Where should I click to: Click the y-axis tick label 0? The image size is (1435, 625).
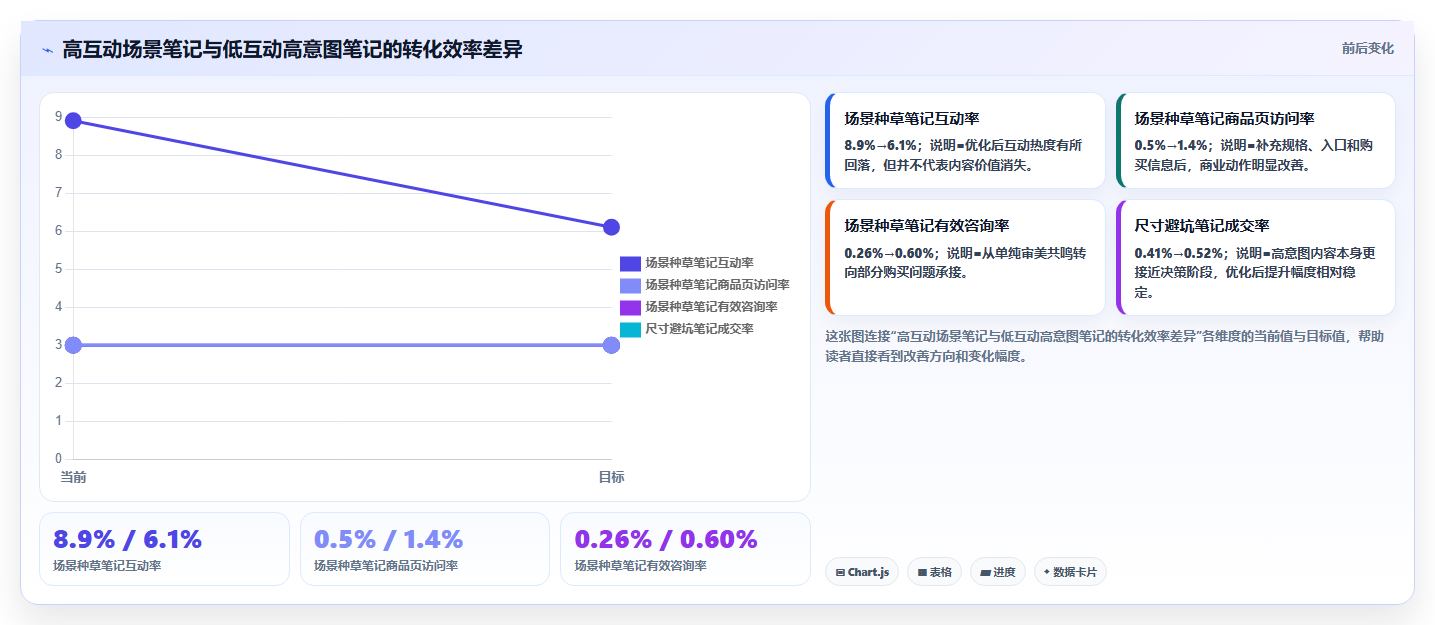[59, 459]
